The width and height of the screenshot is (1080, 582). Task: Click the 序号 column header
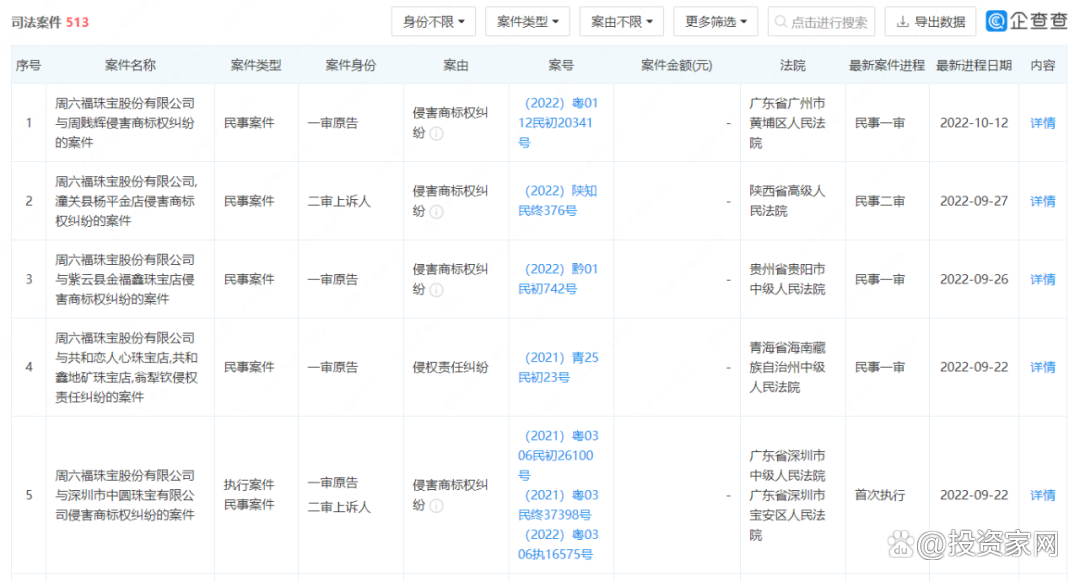tap(28, 65)
